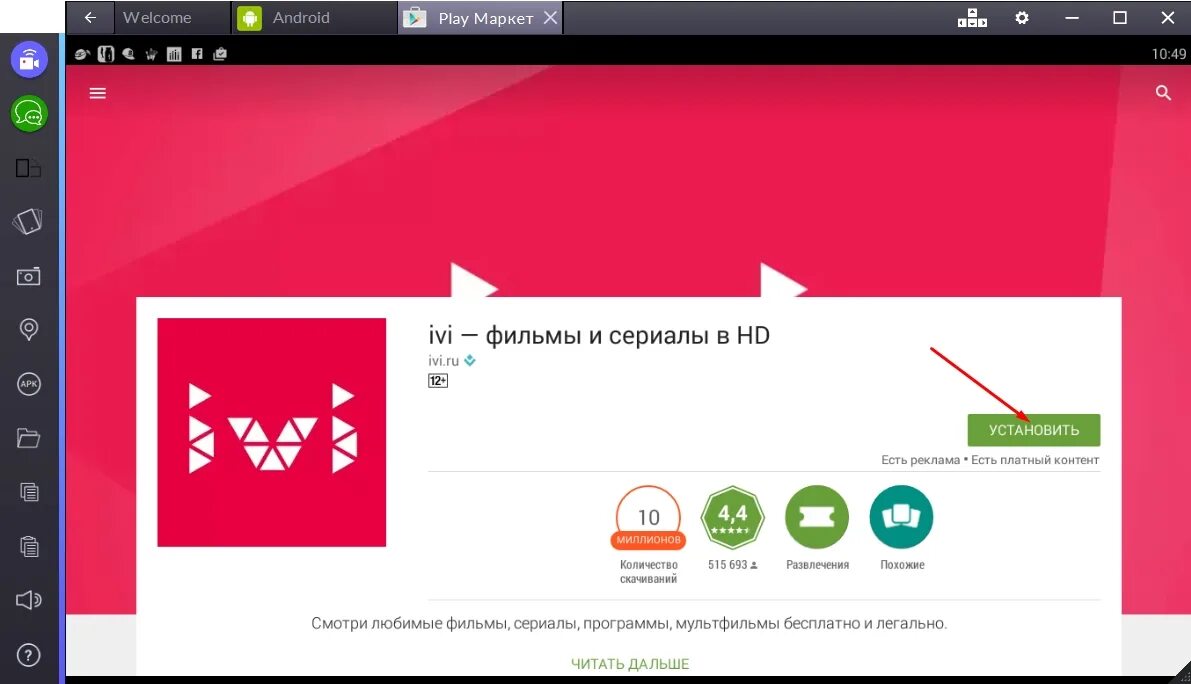Click the screen layout toggle icon in sidebar
The image size is (1191, 684).
tap(29, 168)
